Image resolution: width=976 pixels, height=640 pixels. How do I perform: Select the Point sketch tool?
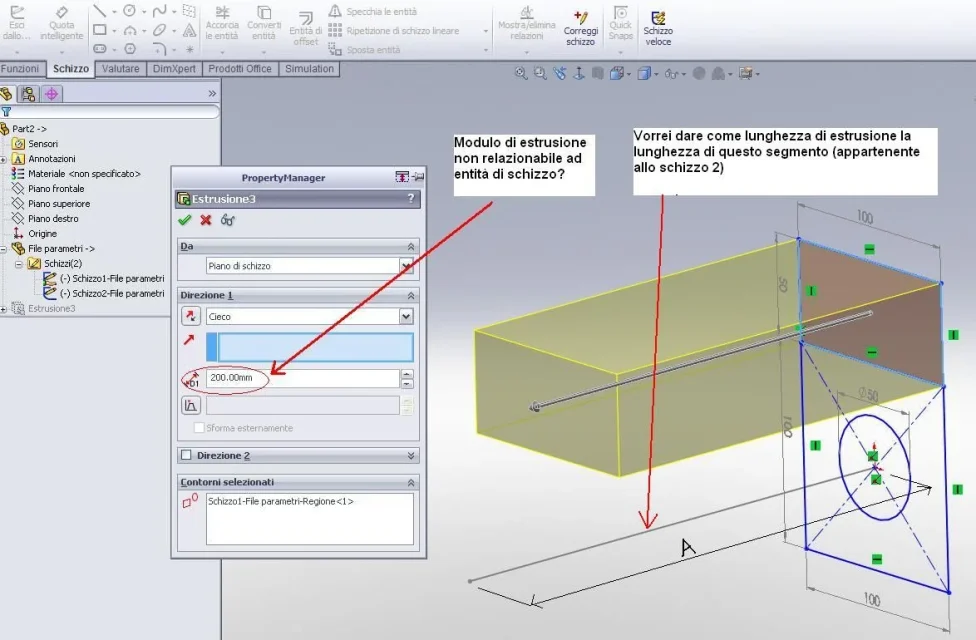click(190, 49)
